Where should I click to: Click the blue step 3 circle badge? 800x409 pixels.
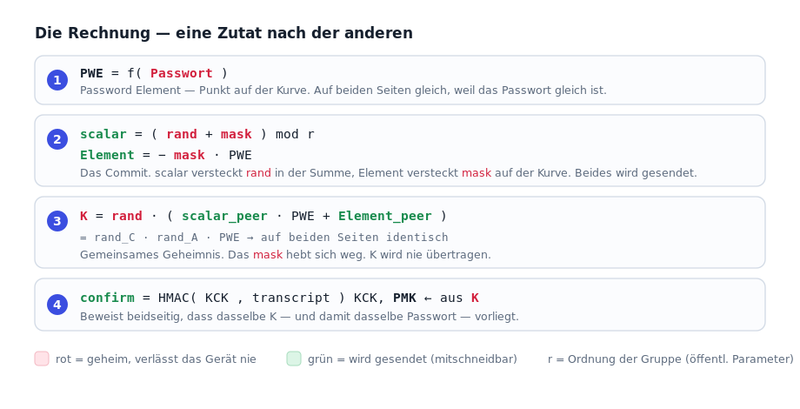pos(57,221)
